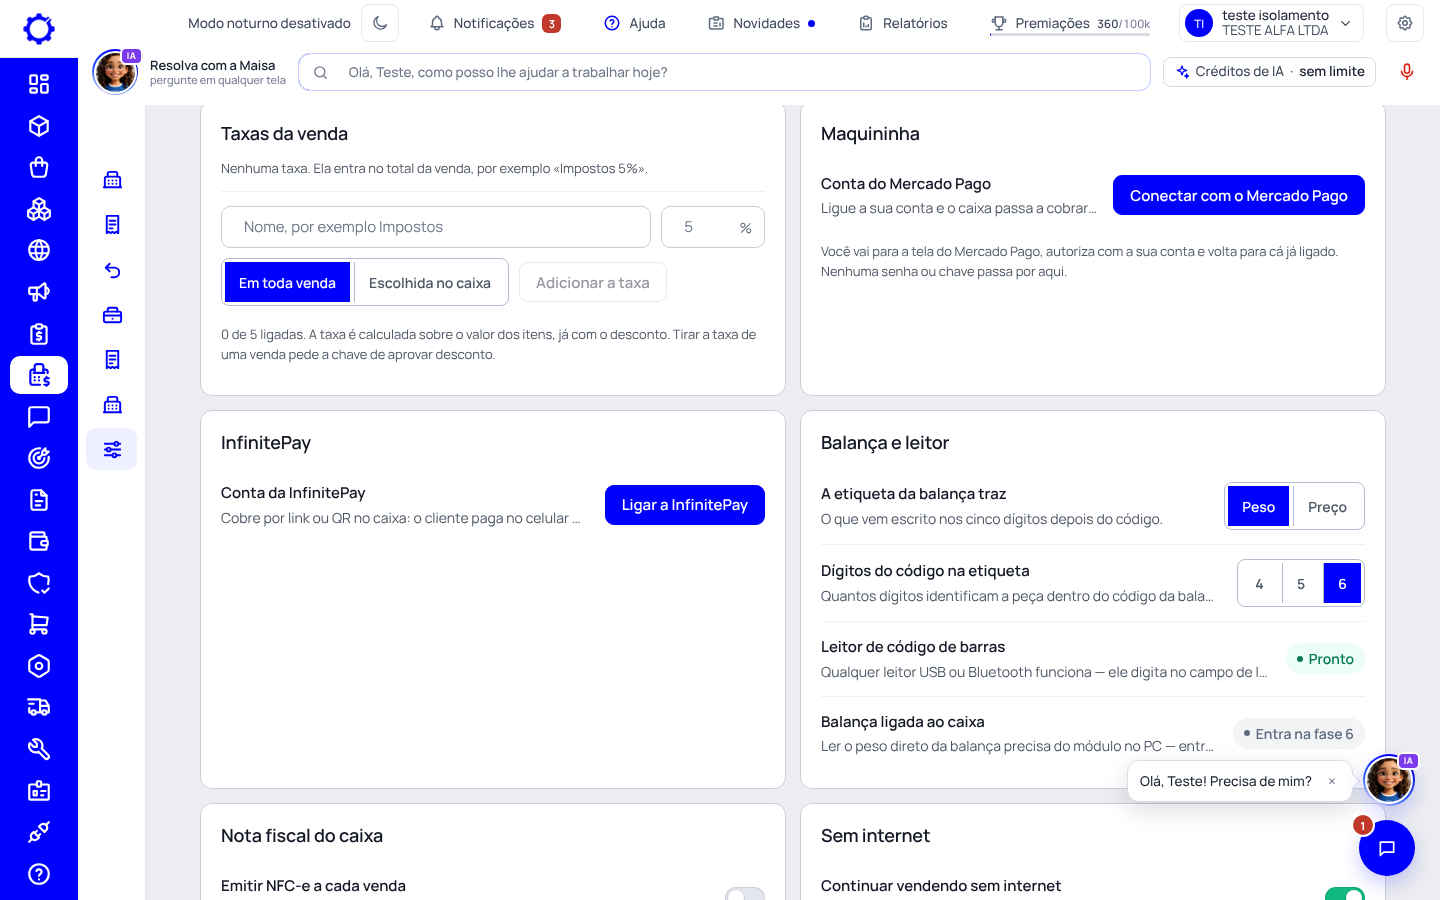Click the Maisa assistant search field
1440x900 pixels.
click(724, 72)
